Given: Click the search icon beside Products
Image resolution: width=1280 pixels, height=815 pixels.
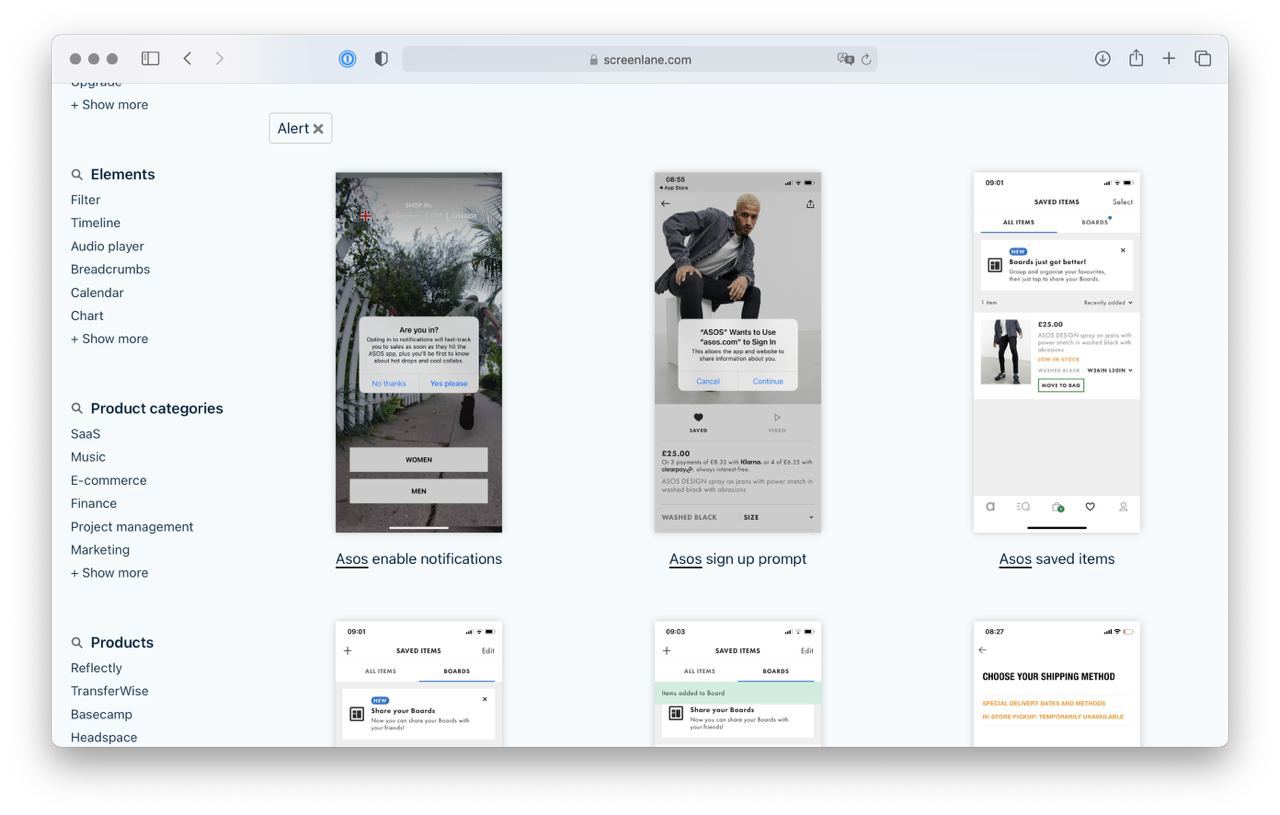Looking at the screenshot, I should pyautogui.click(x=77, y=642).
